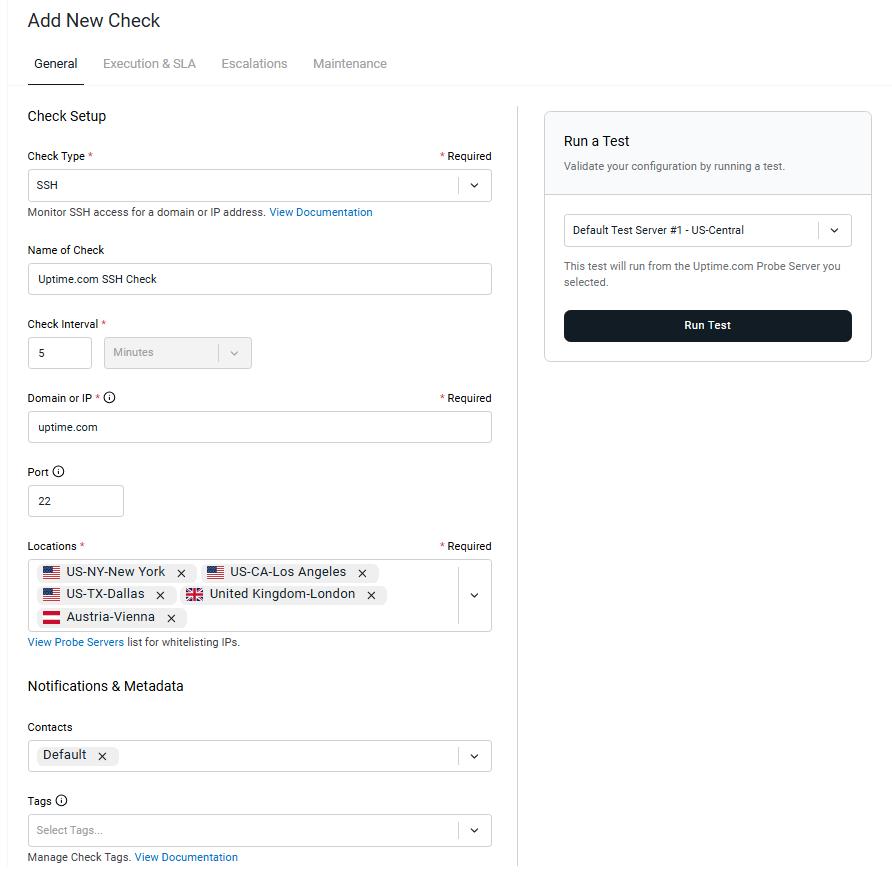Expand the Contacts dropdown
This screenshot has height=880, width=892.
point(474,756)
